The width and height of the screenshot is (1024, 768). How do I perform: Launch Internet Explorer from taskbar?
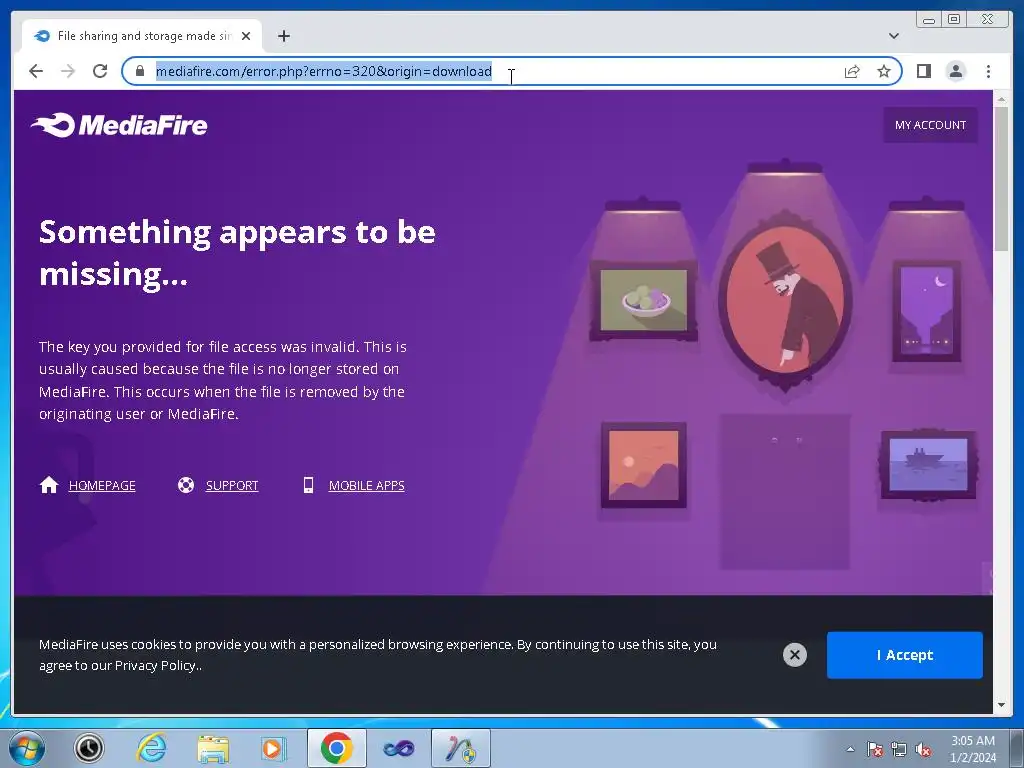151,748
